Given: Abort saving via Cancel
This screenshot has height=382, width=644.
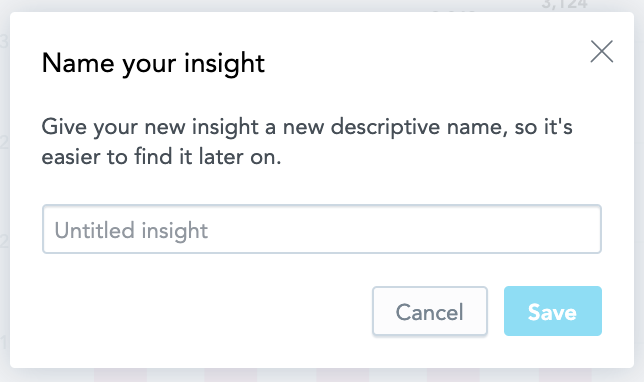Looking at the screenshot, I should click(430, 311).
